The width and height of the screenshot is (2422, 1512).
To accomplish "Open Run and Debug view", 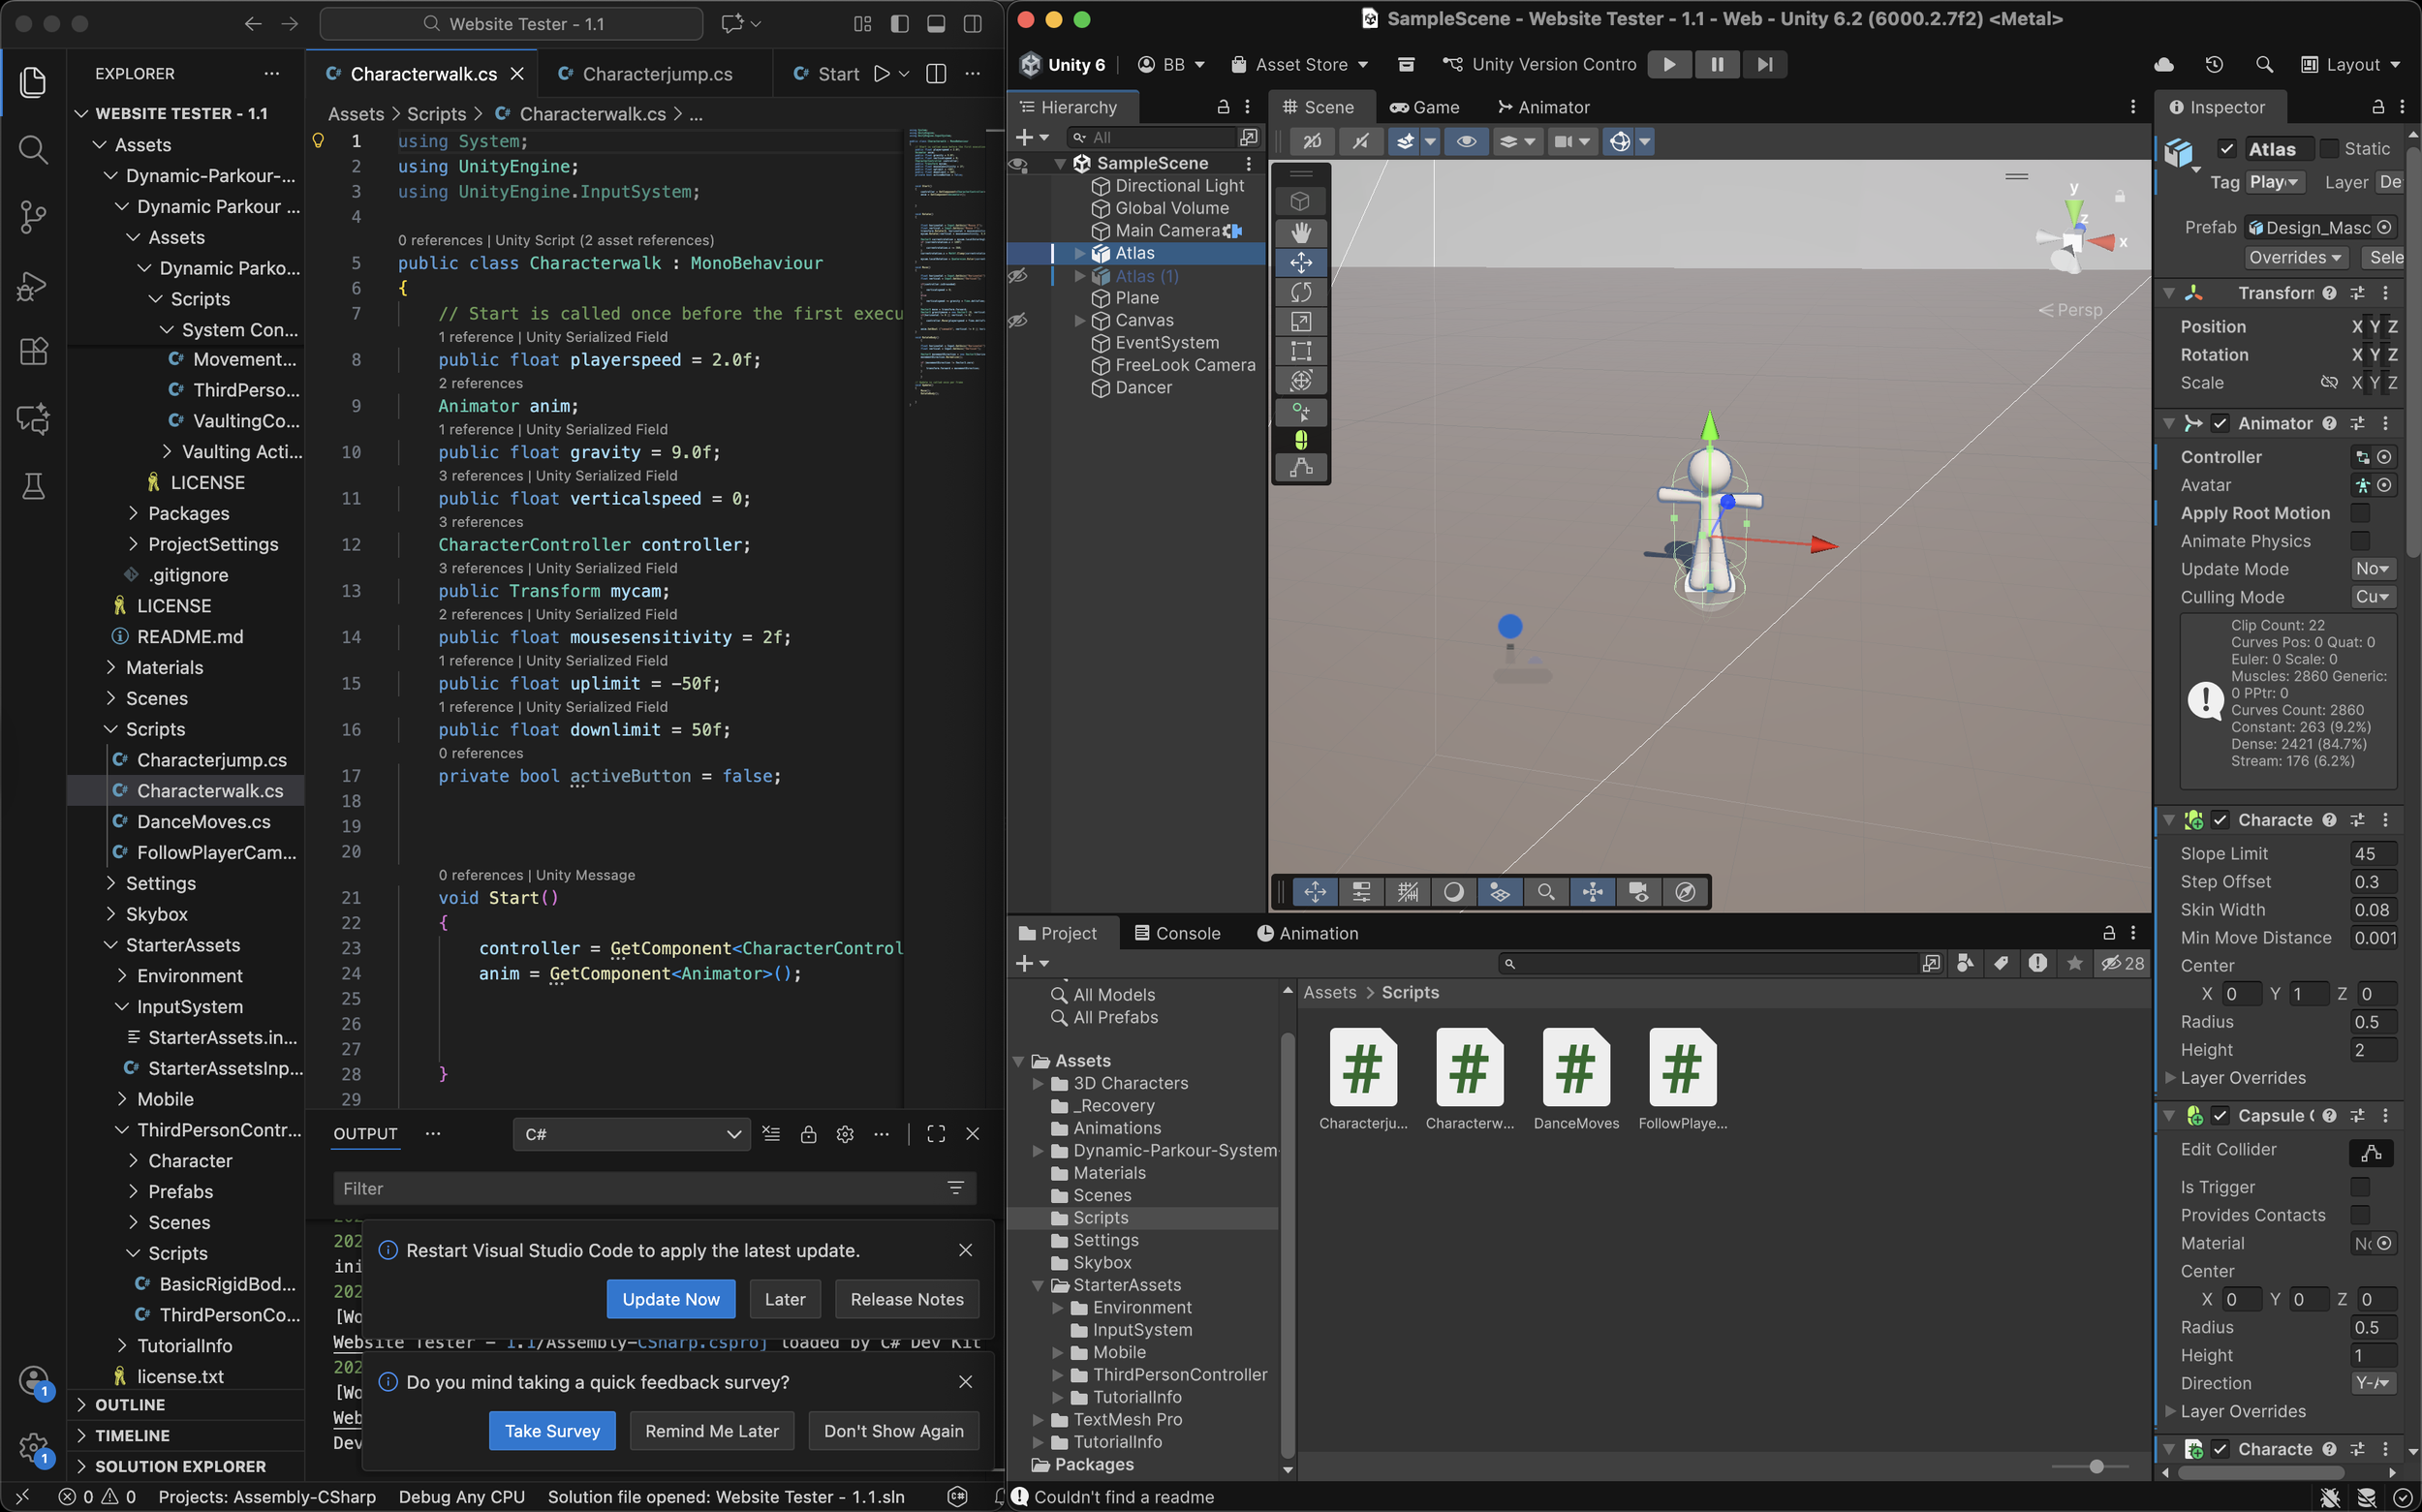I will [33, 286].
